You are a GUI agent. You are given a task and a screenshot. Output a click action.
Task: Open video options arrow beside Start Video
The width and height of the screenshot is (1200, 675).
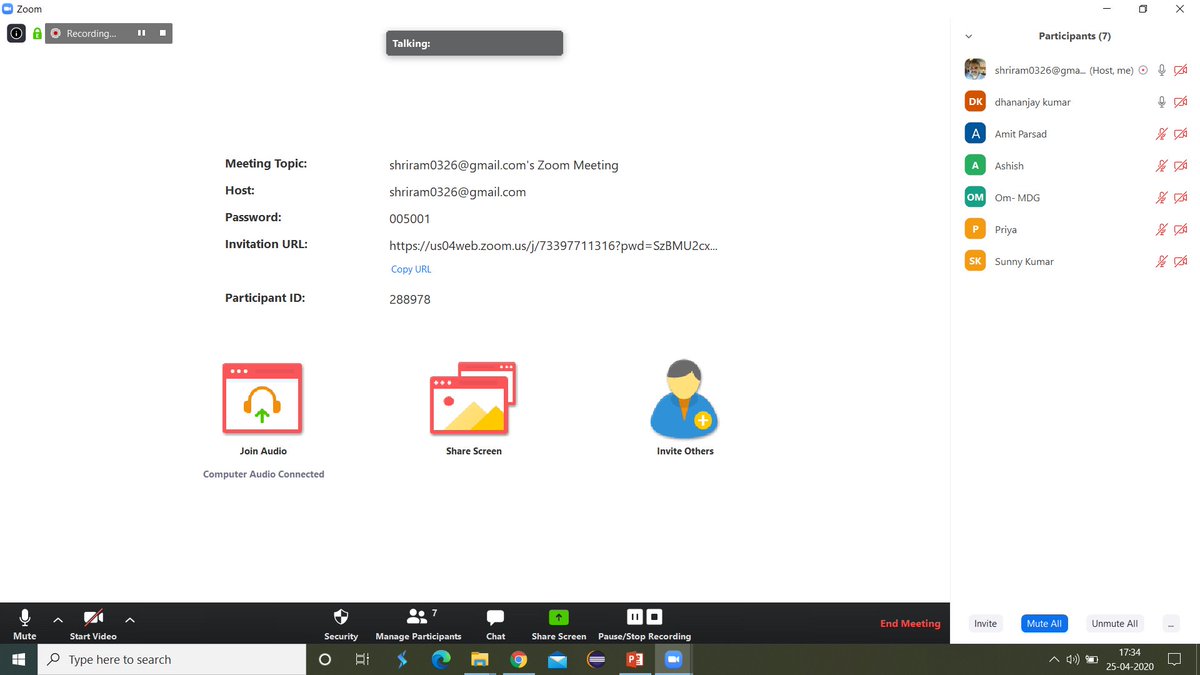click(x=130, y=620)
